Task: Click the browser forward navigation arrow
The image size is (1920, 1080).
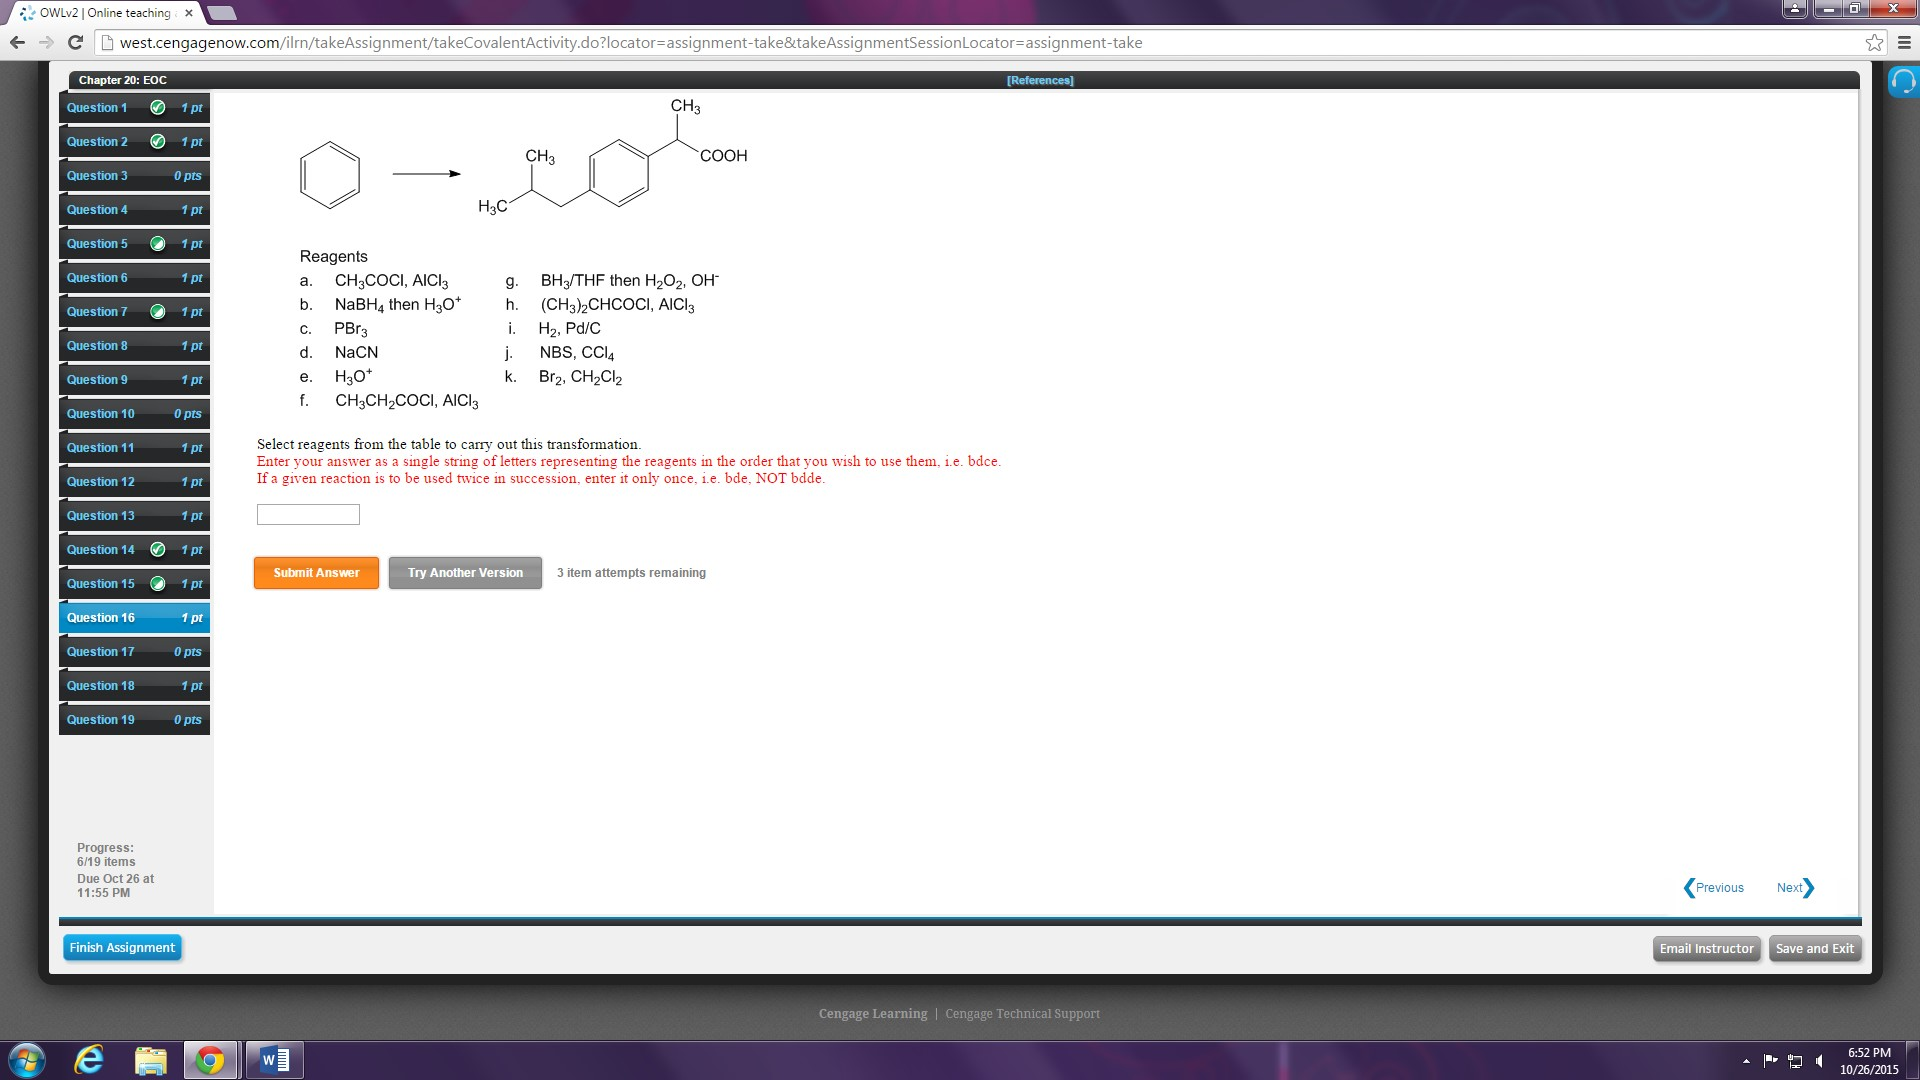Action: (45, 42)
